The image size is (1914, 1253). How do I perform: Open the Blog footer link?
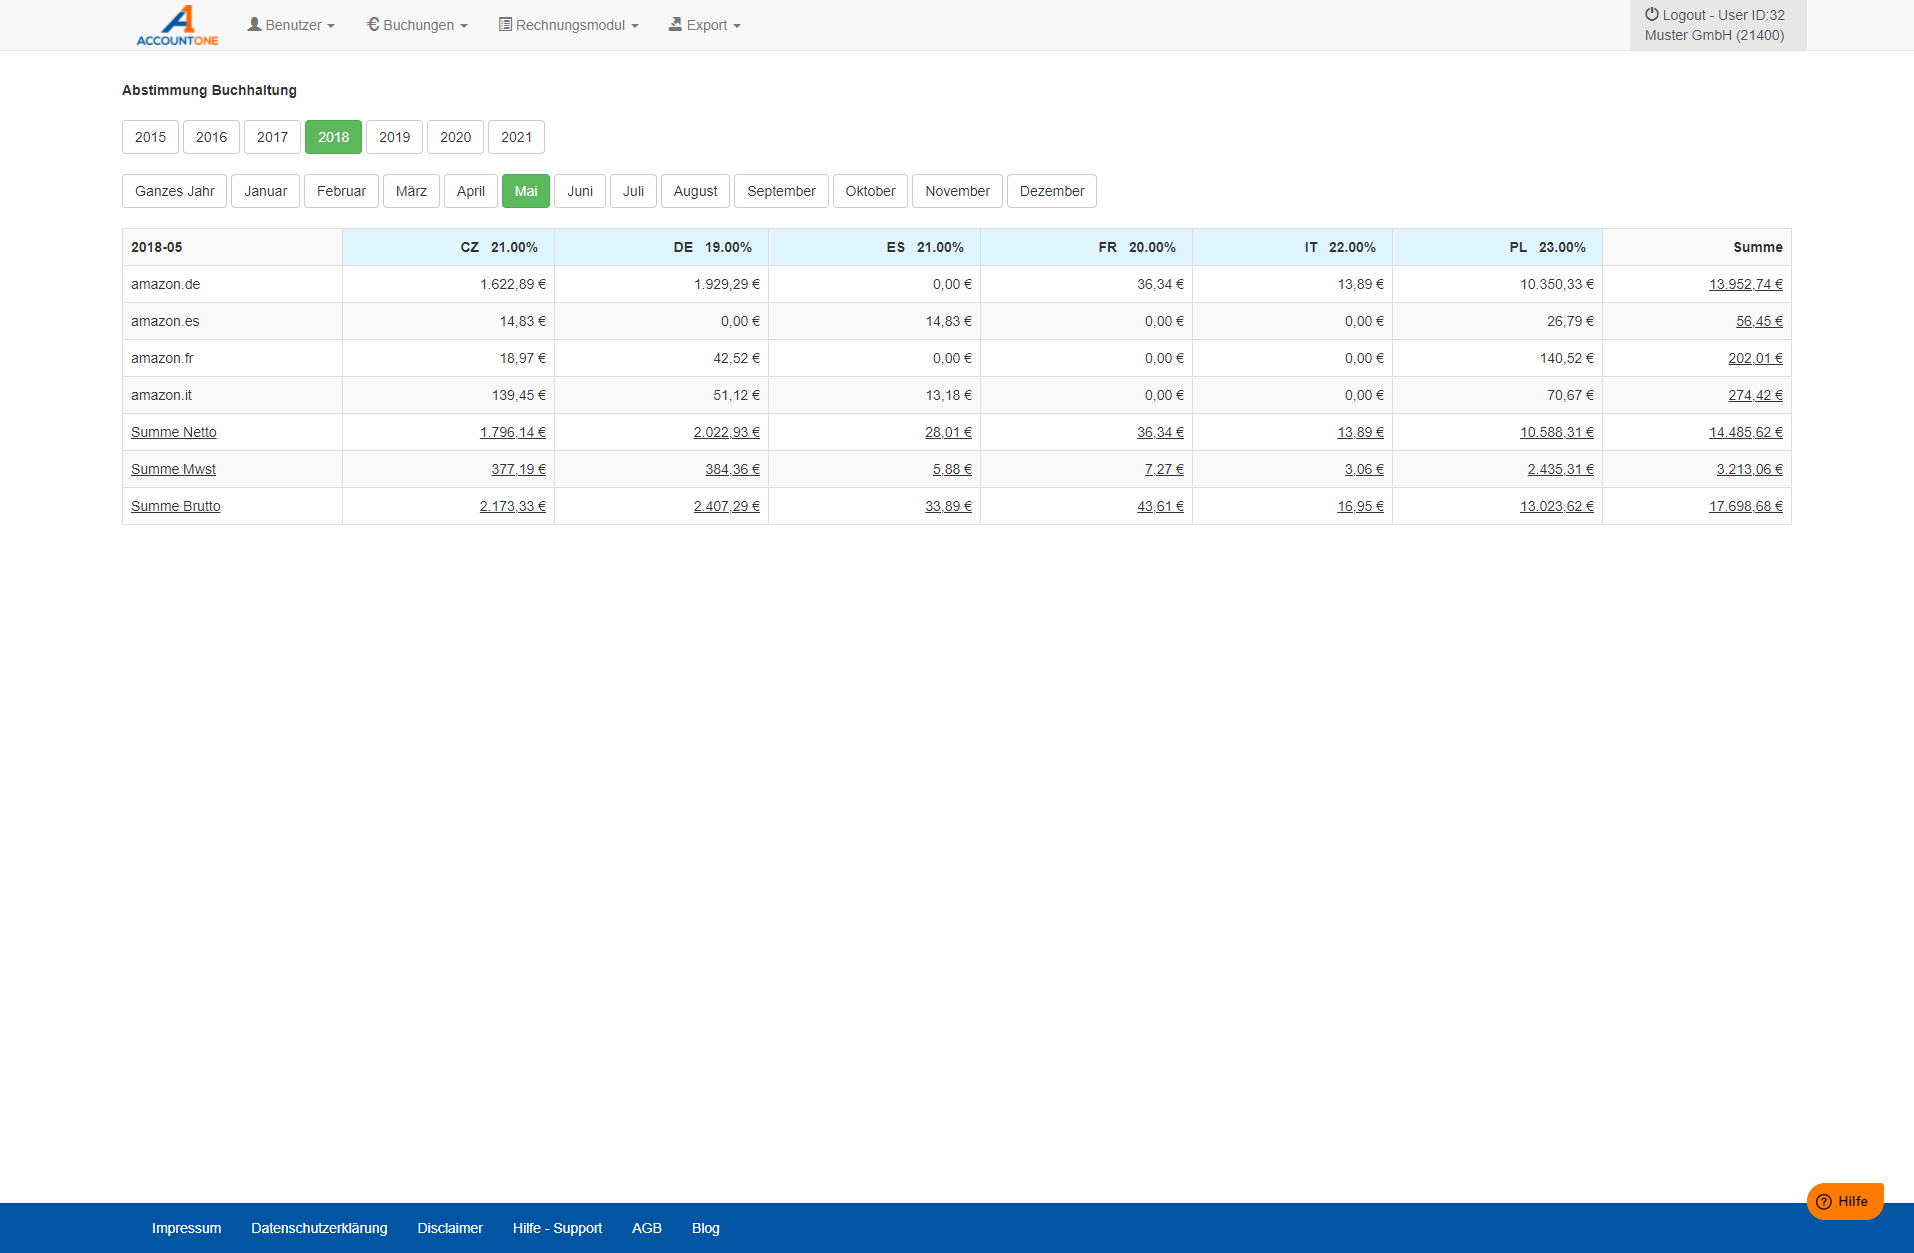pyautogui.click(x=705, y=1228)
